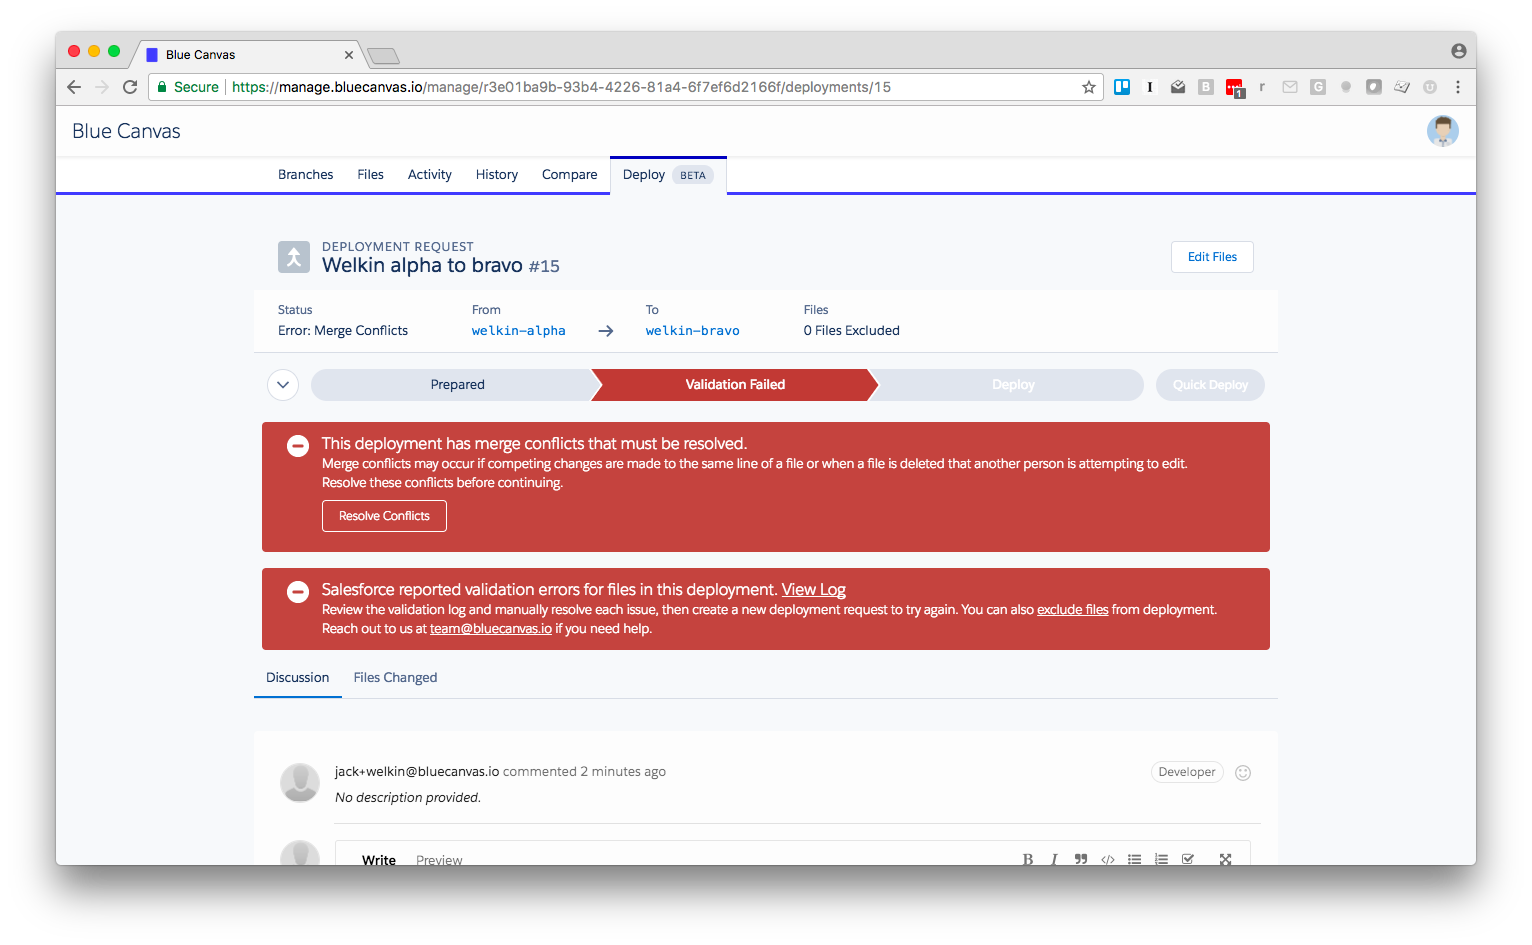Click the commenter avatar thumbnail
Screen dimensions: 1532x945
tap(300, 783)
